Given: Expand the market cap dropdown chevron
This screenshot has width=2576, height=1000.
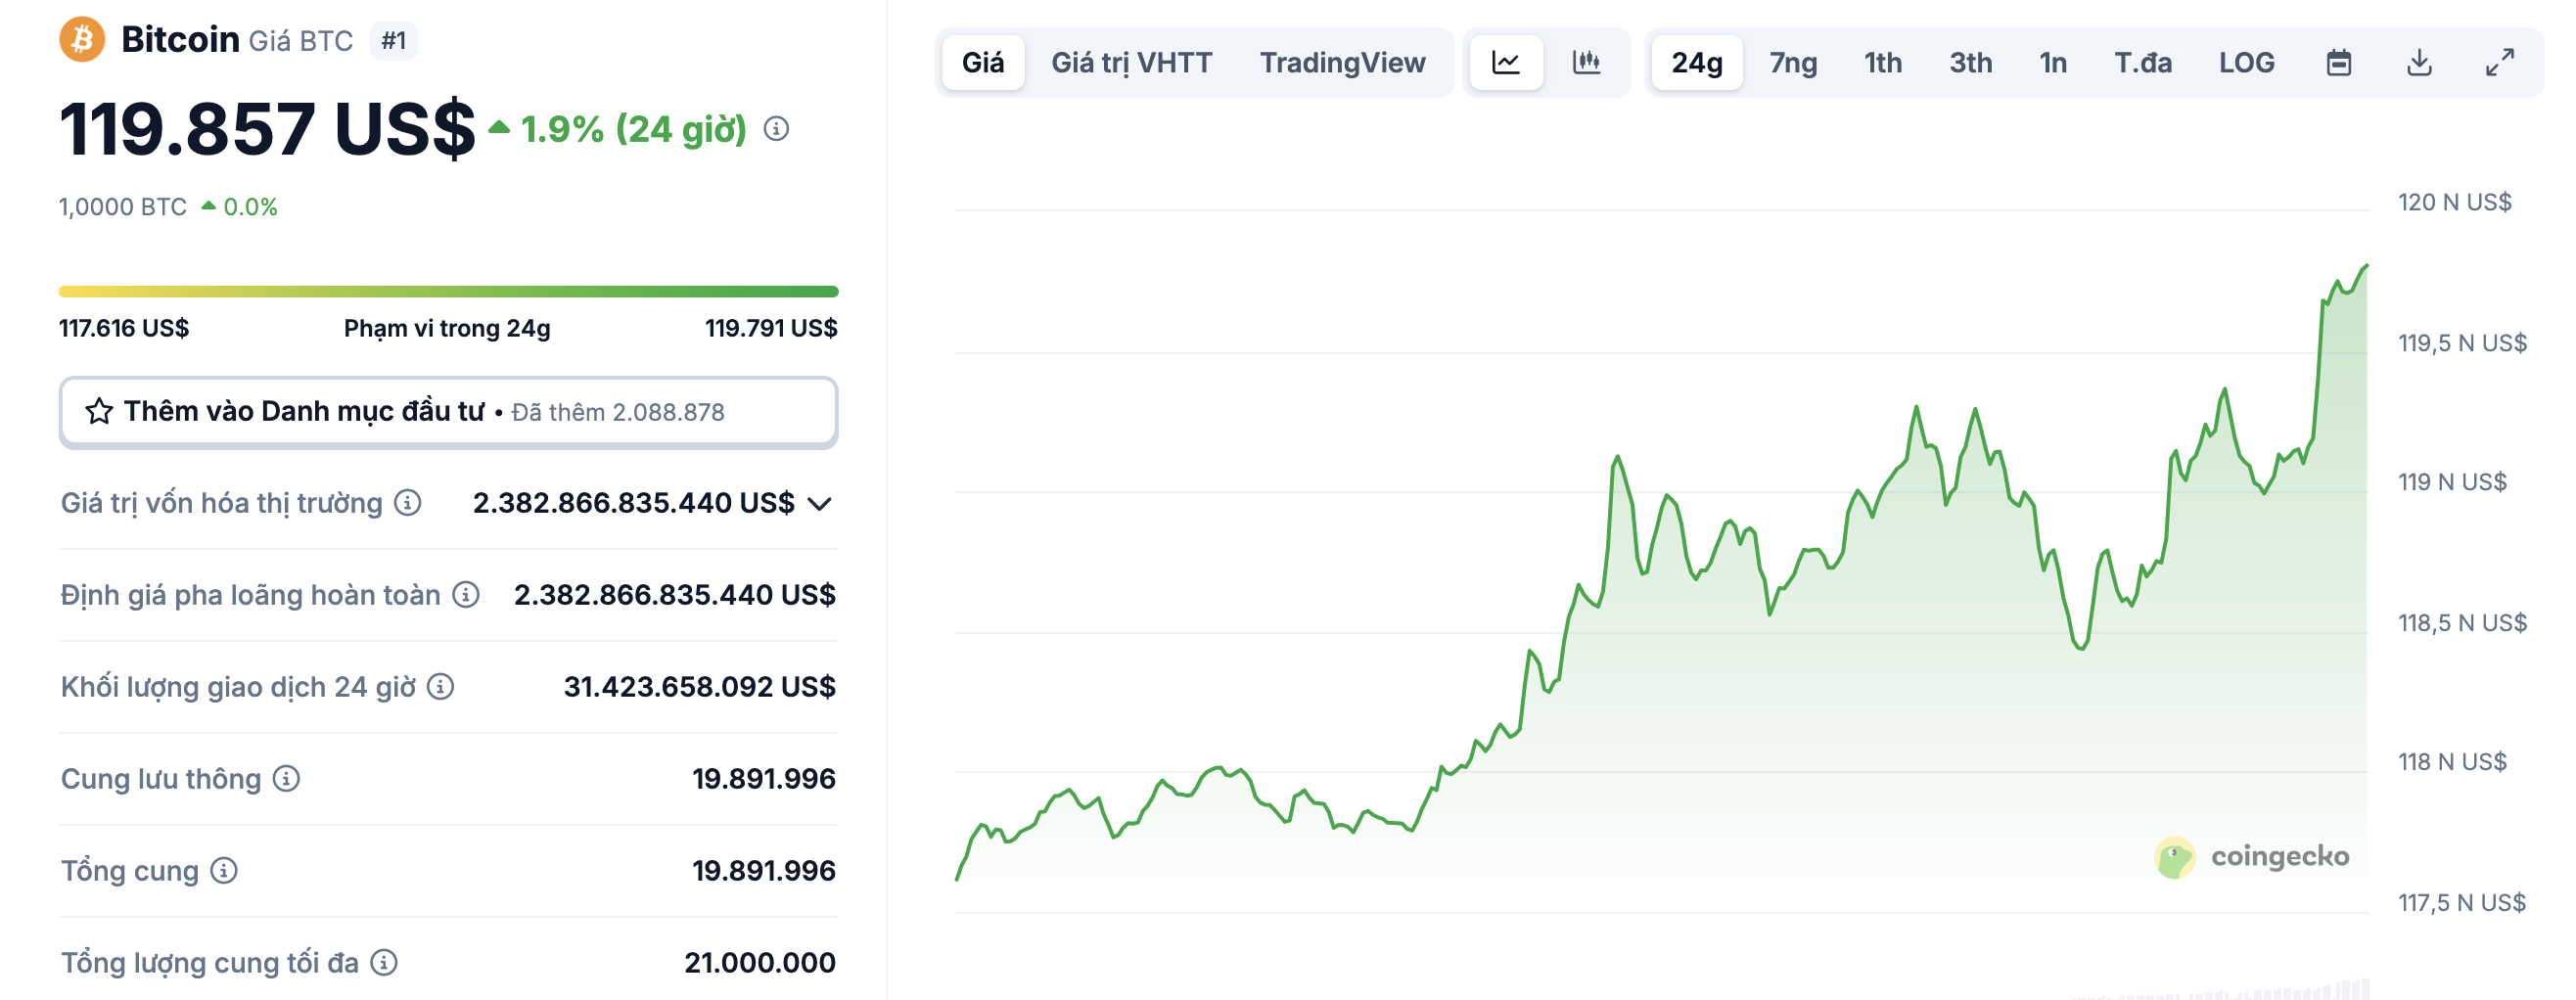Looking at the screenshot, I should pos(820,504).
